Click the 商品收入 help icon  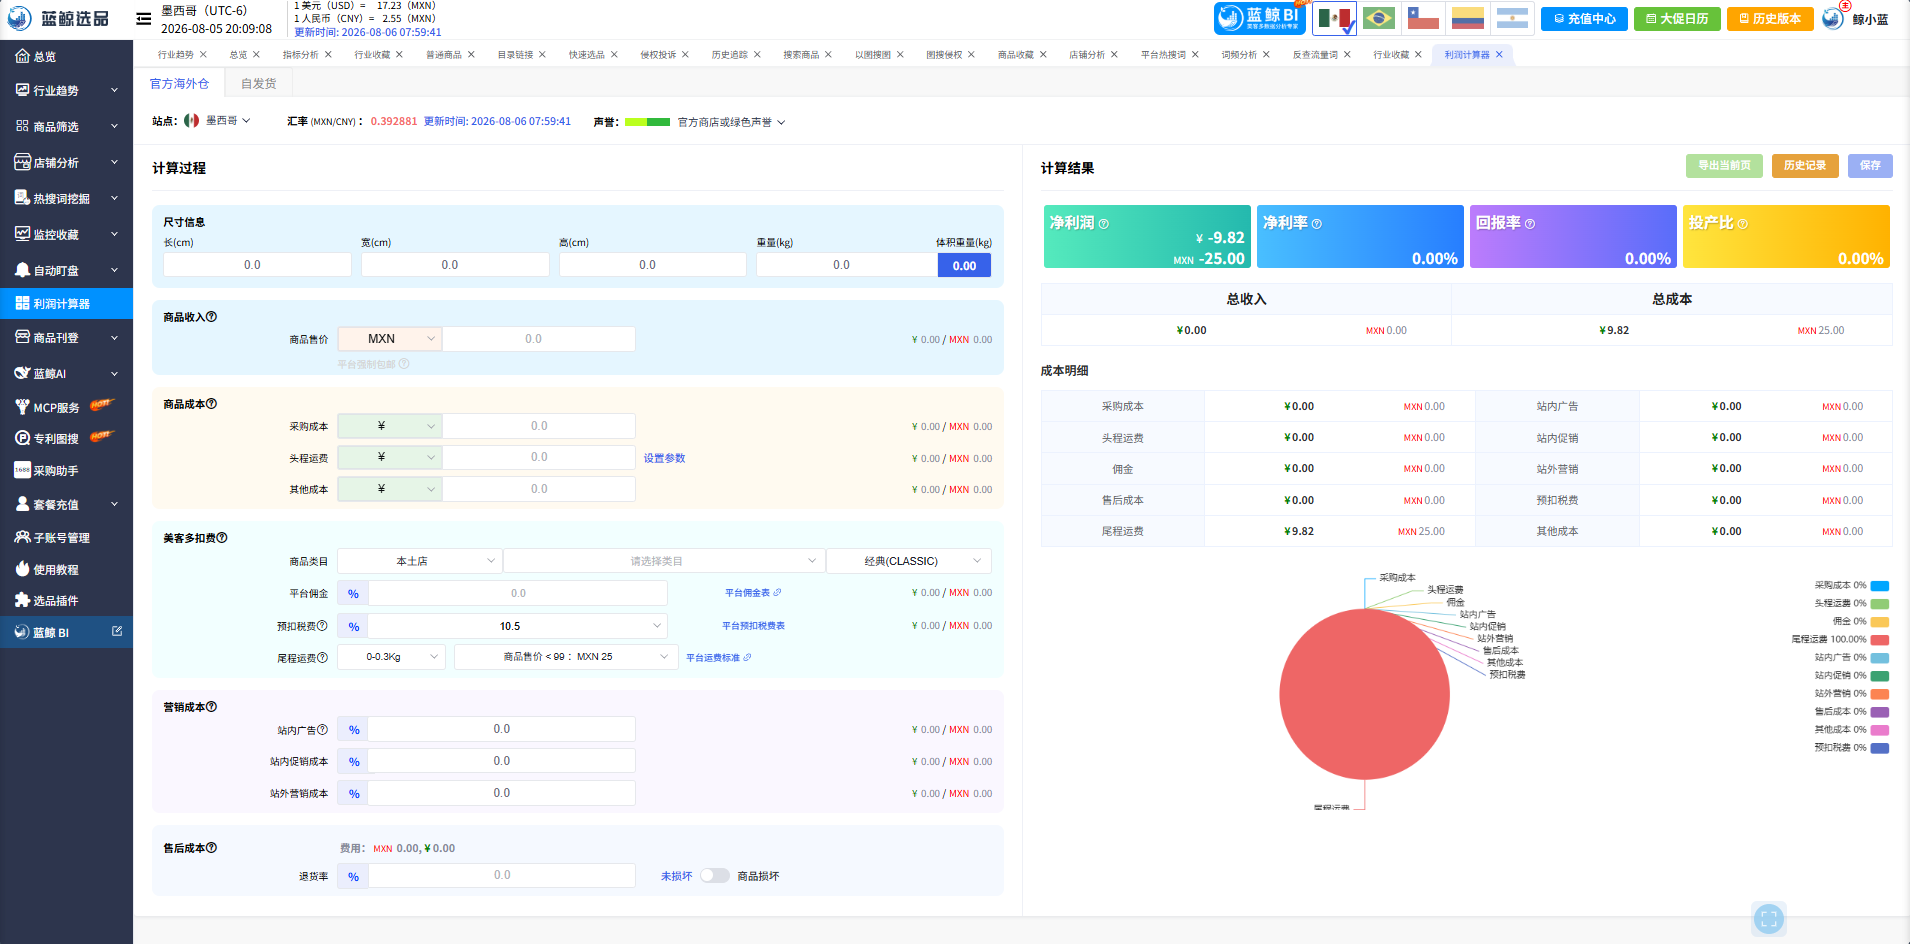(211, 317)
